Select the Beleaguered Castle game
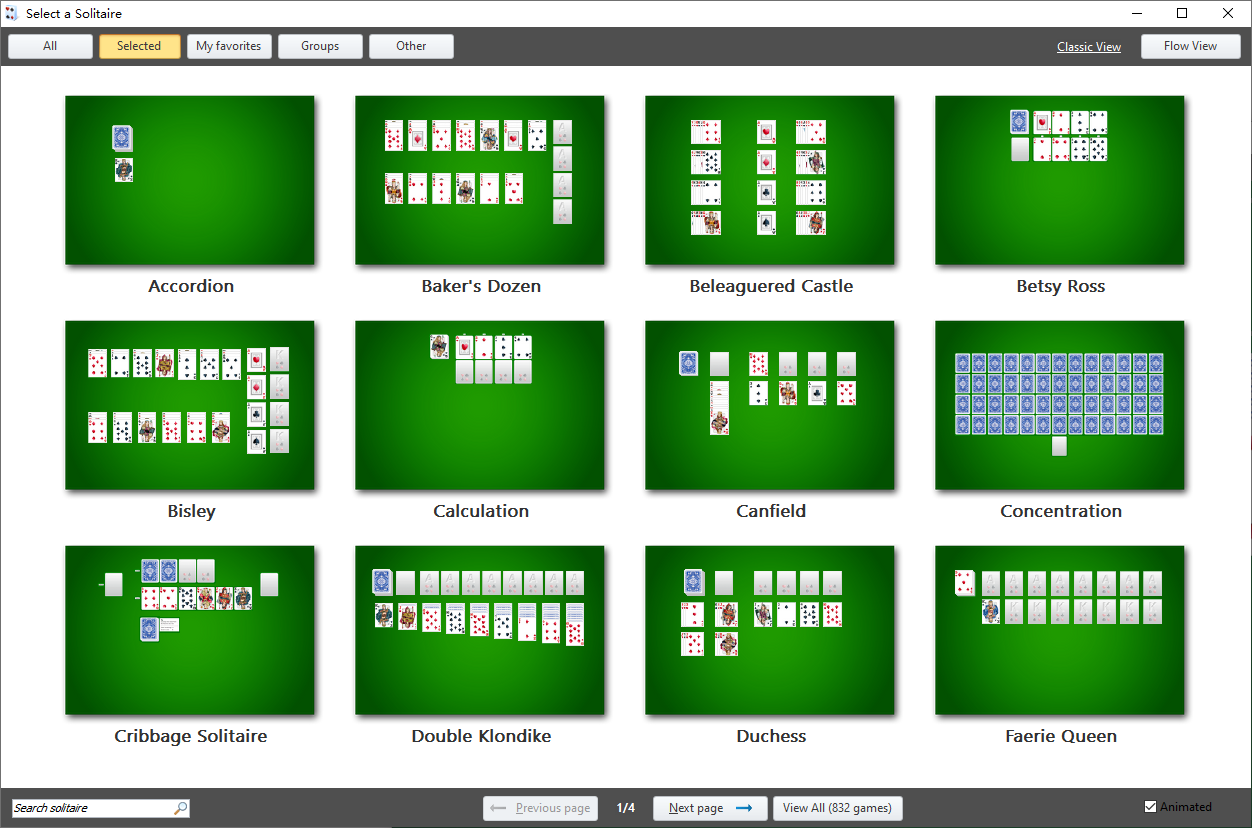This screenshot has width=1252, height=828. (x=770, y=180)
